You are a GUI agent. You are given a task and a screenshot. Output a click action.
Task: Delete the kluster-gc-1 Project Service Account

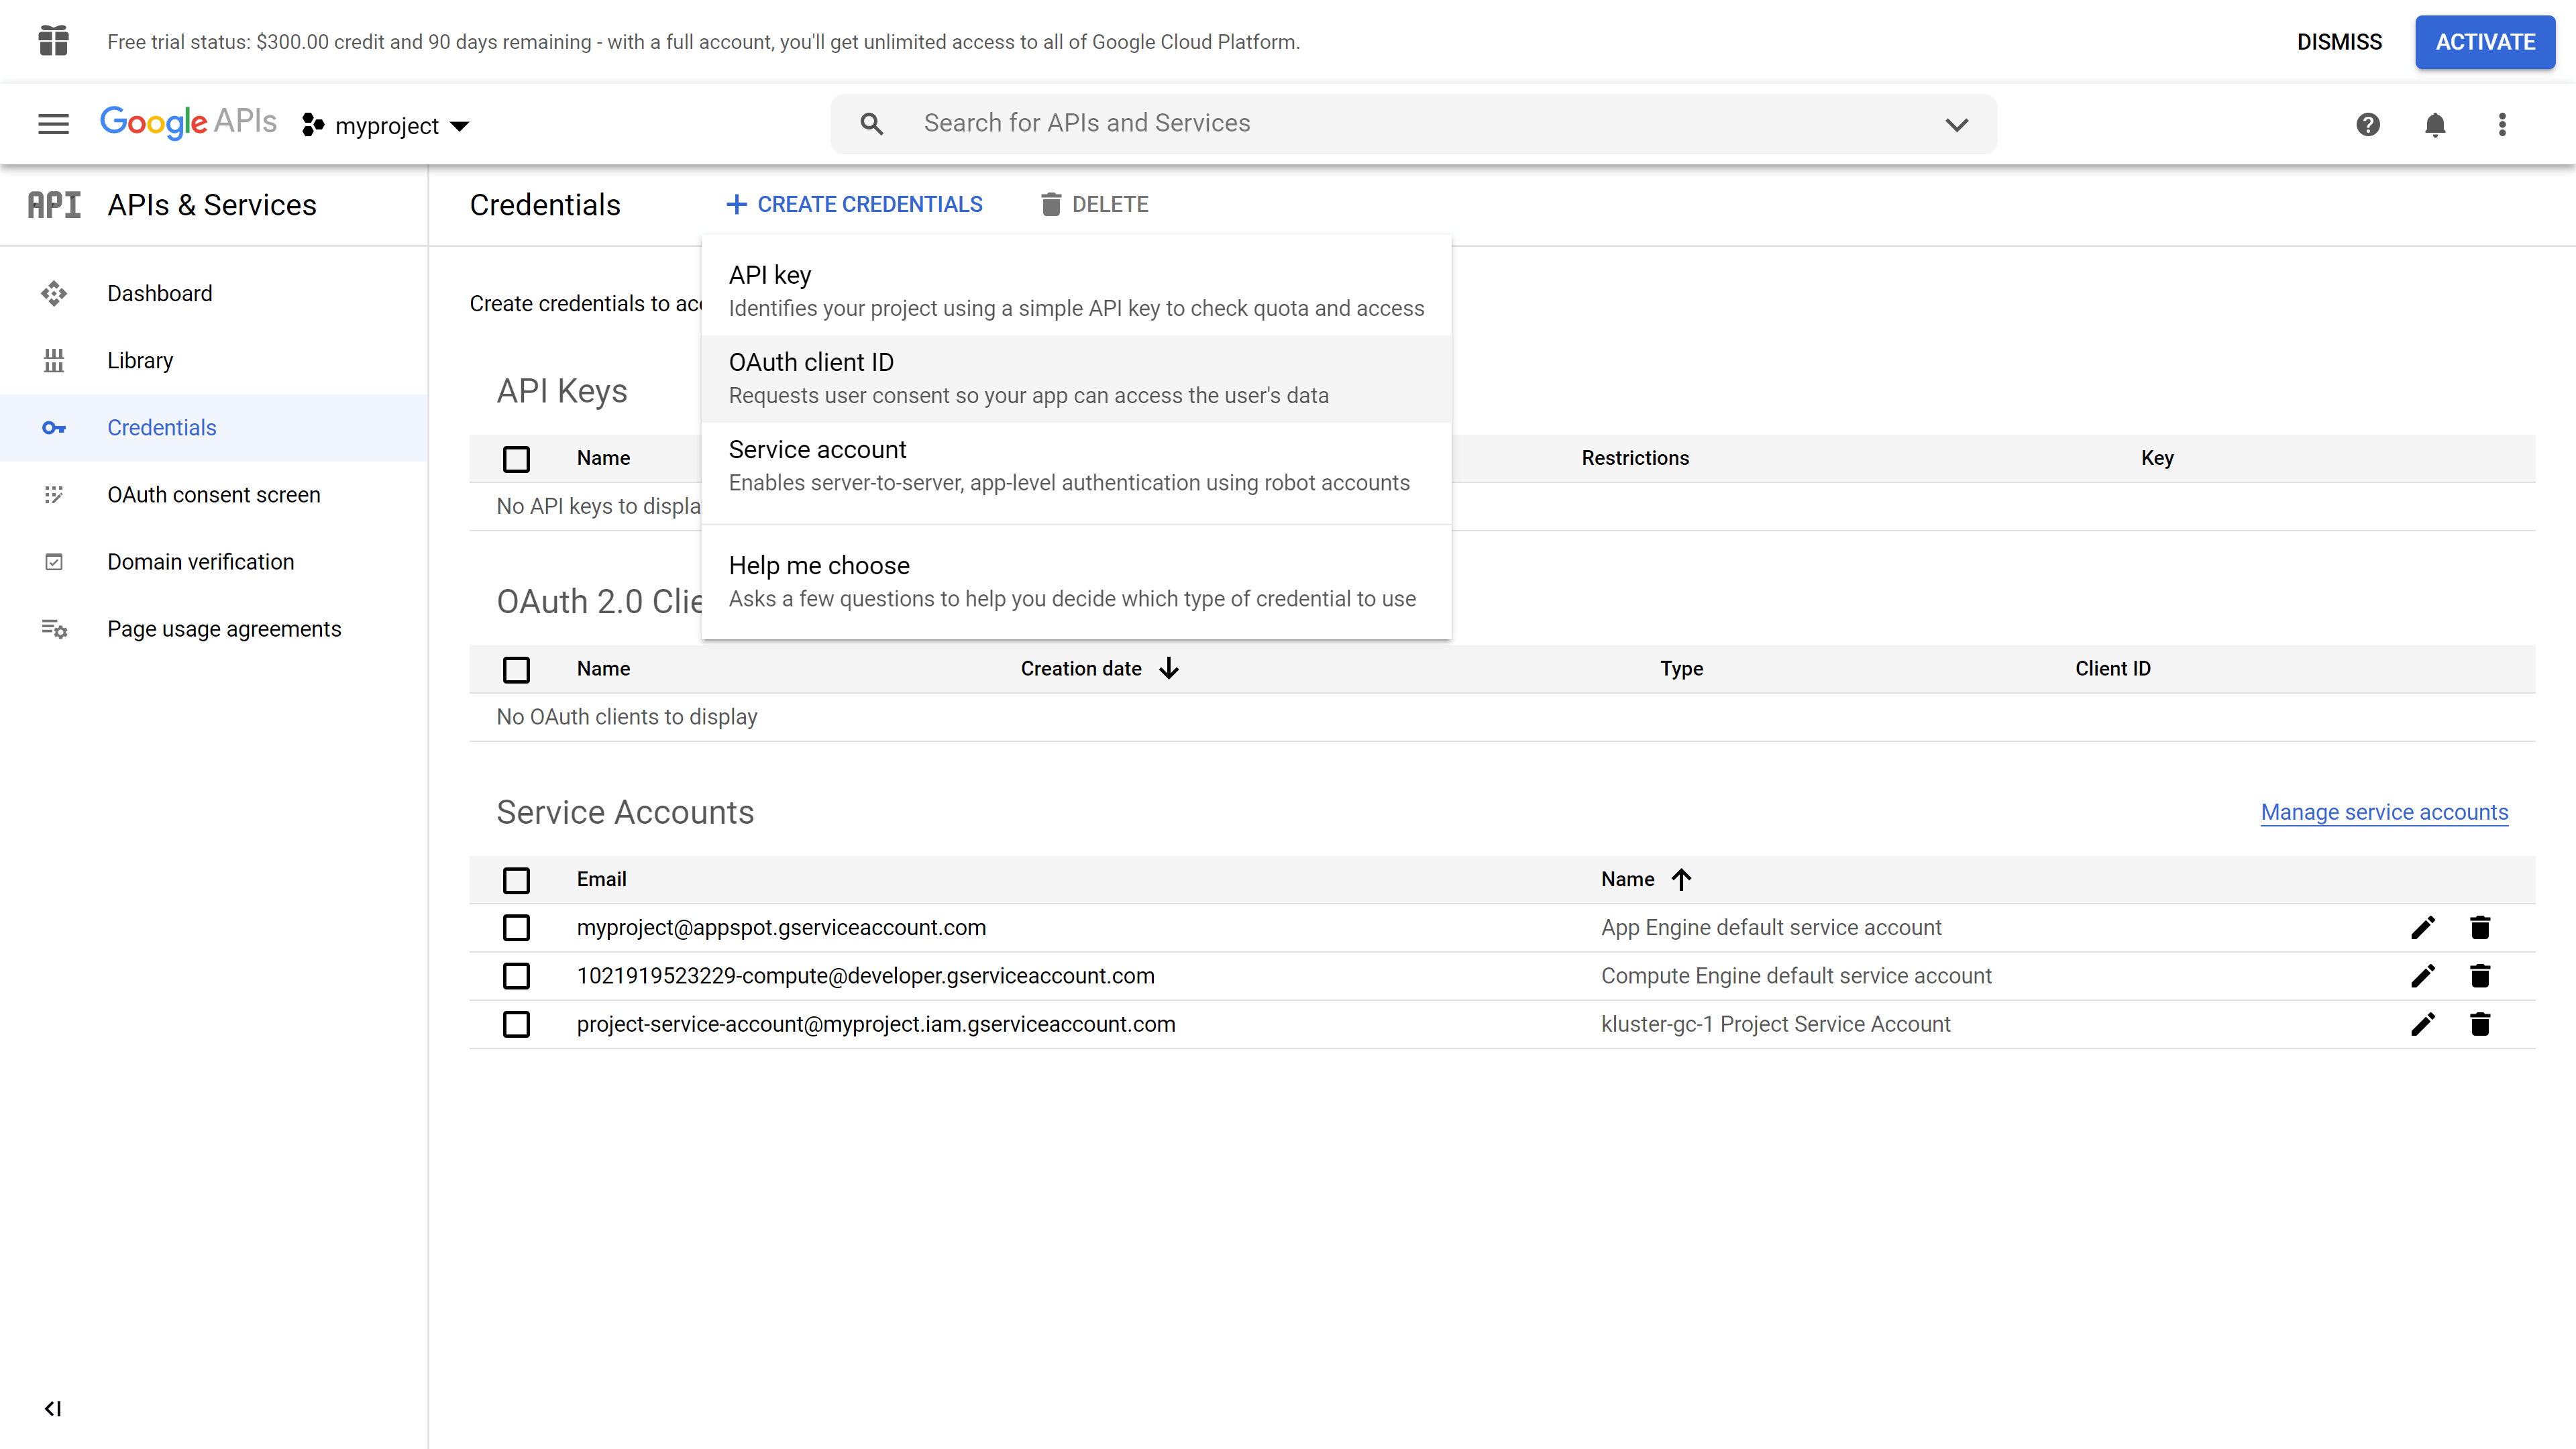[x=2479, y=1024]
